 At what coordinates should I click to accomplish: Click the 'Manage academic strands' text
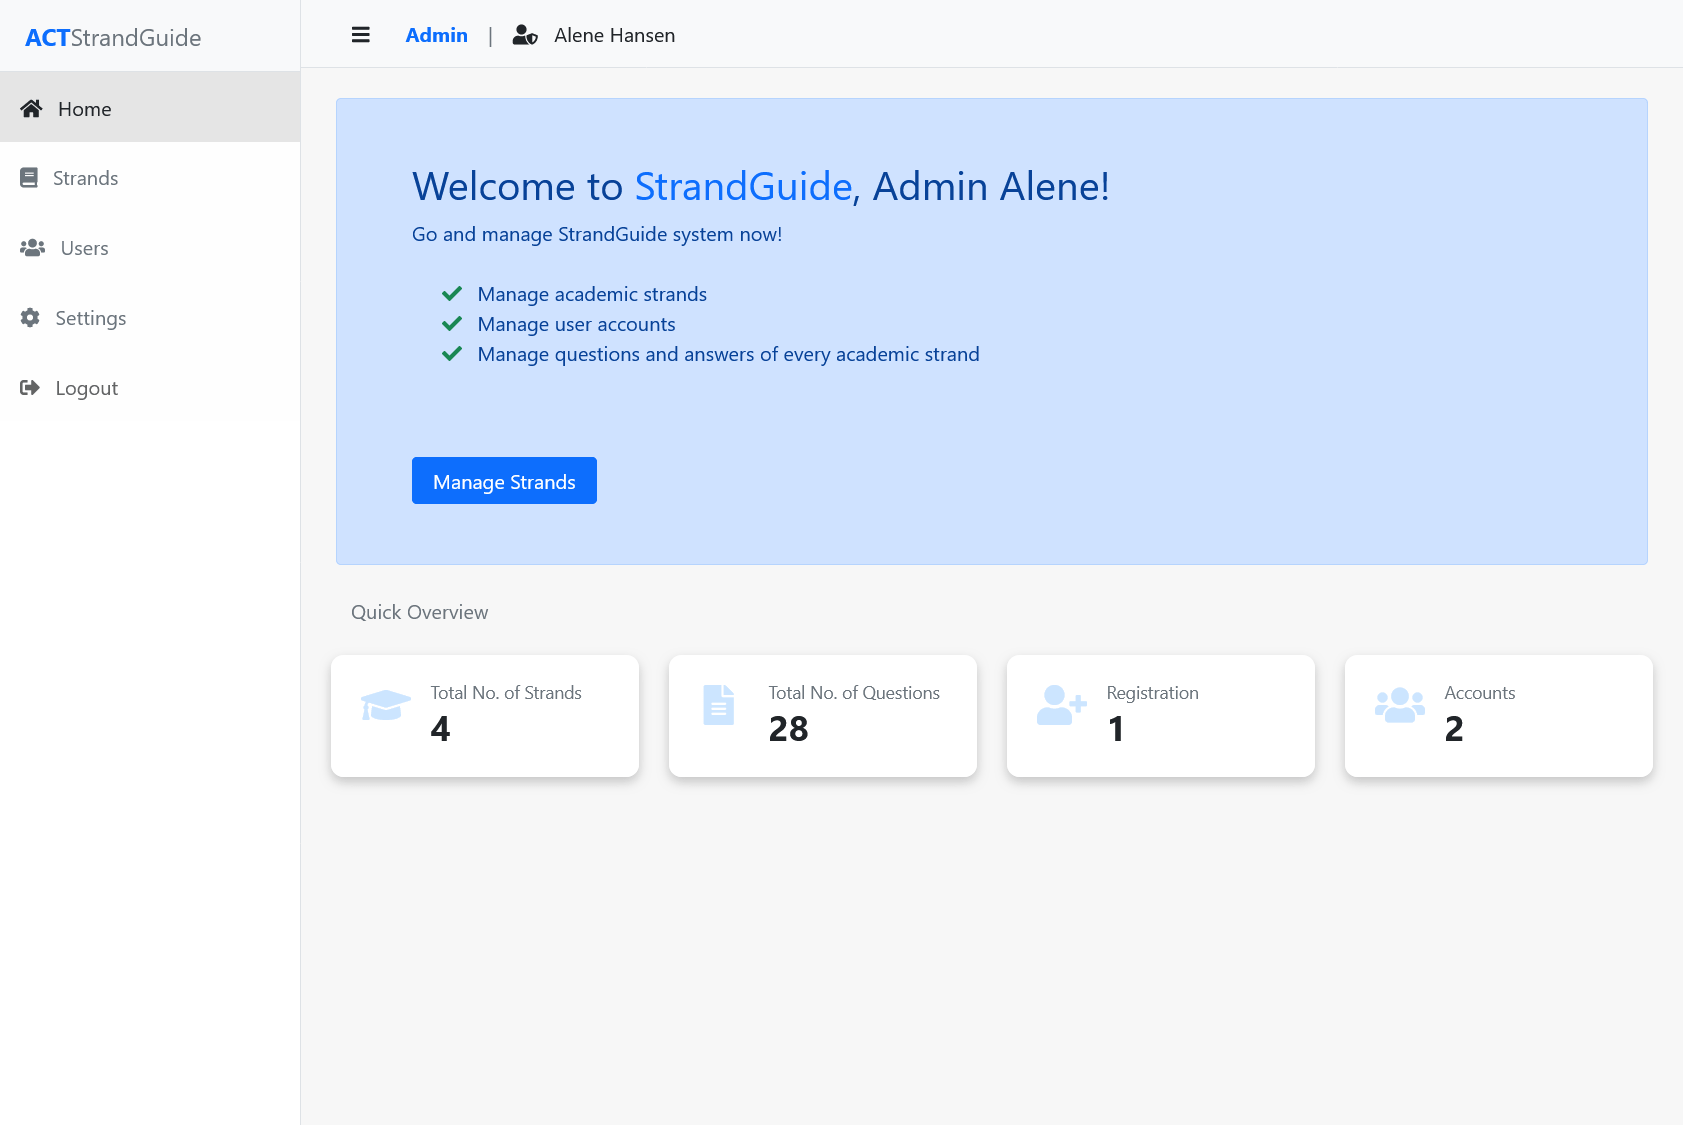pyautogui.click(x=592, y=294)
